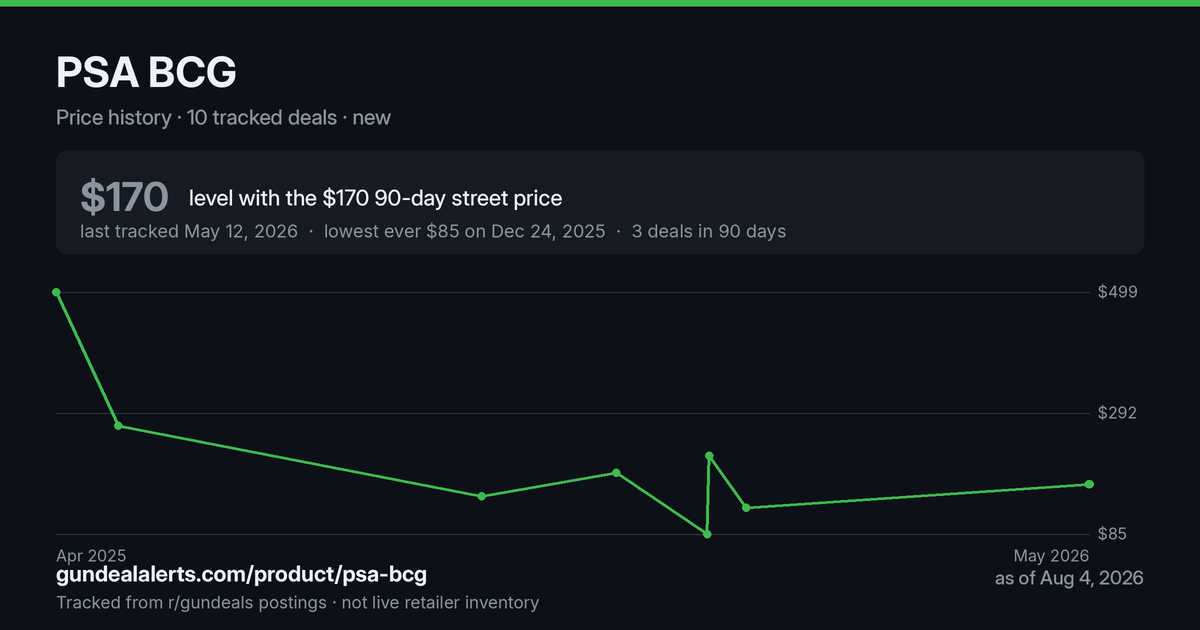Image resolution: width=1200 pixels, height=630 pixels.
Task: Click the spike data point above the low
Action: [709, 456]
